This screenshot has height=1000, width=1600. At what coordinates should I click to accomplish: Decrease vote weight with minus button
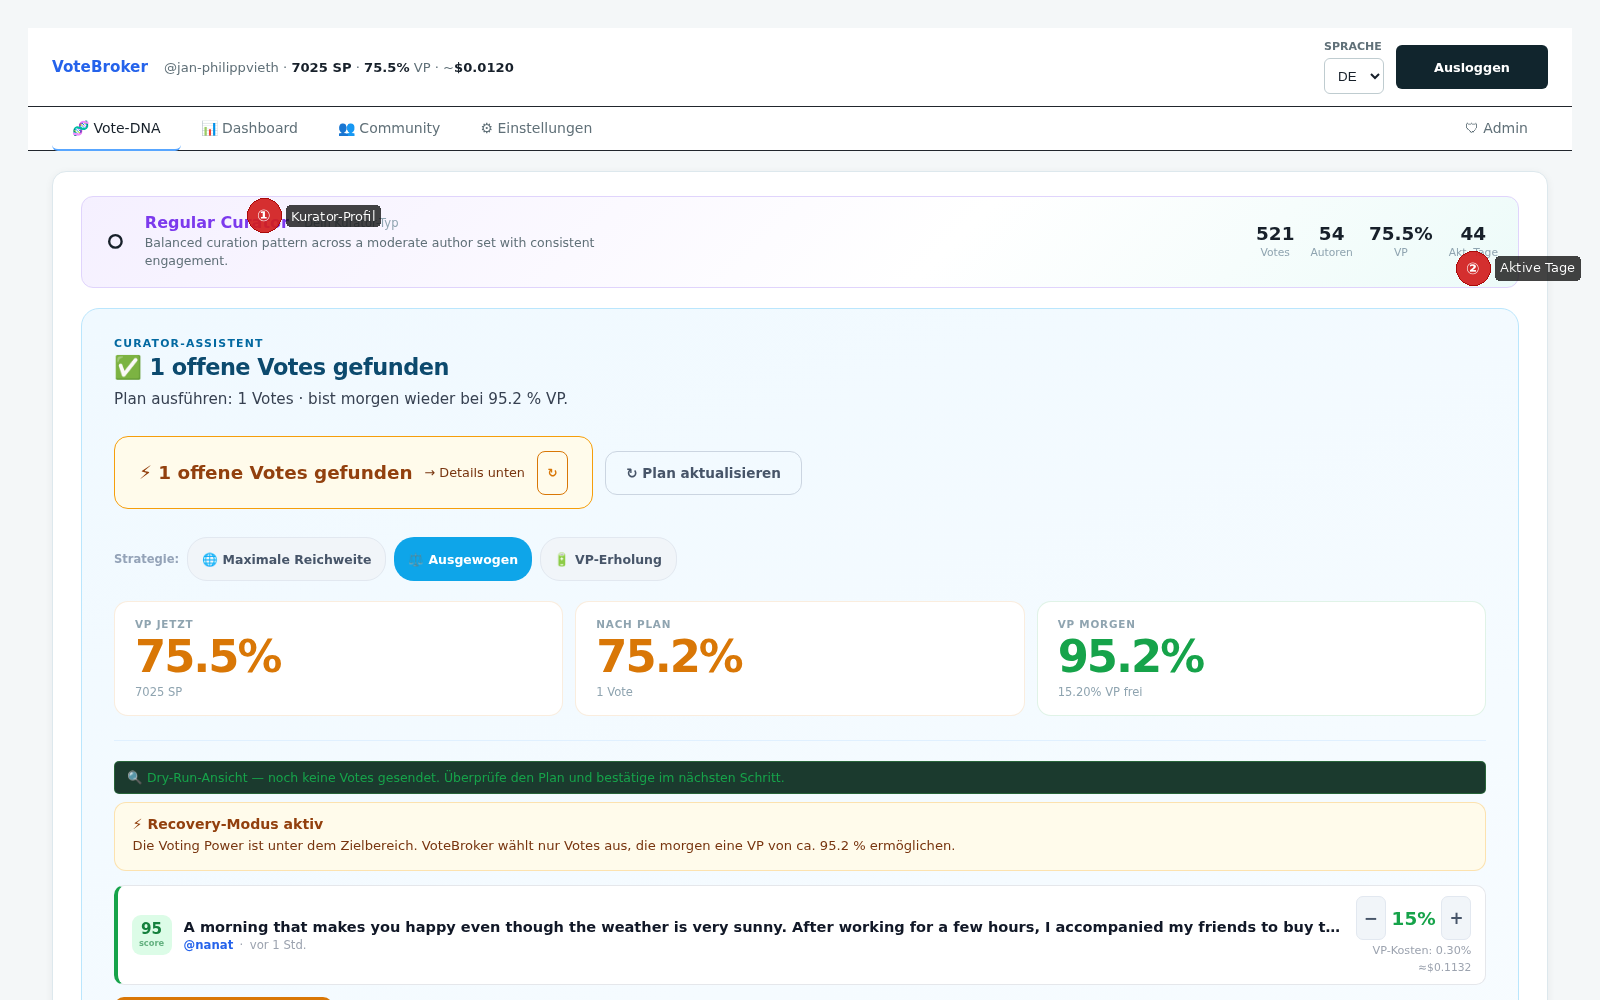1370,918
